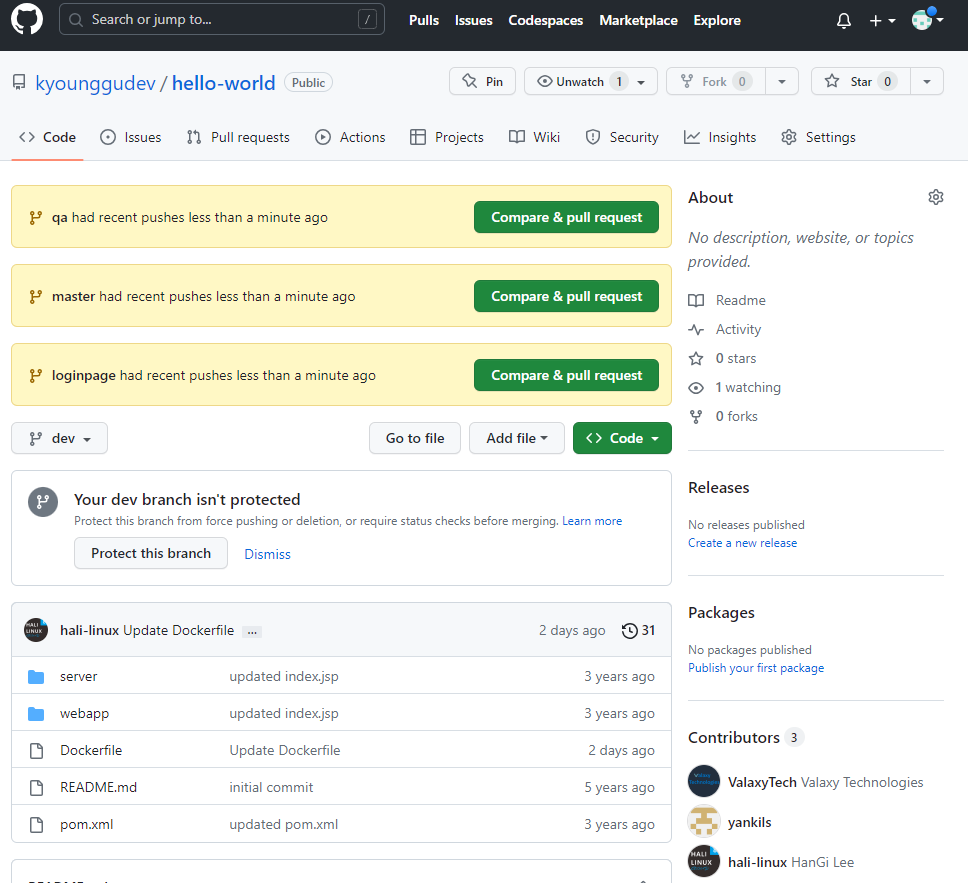Open hali-linux commit author link
Viewport: 968px width, 883px height.
90,630
